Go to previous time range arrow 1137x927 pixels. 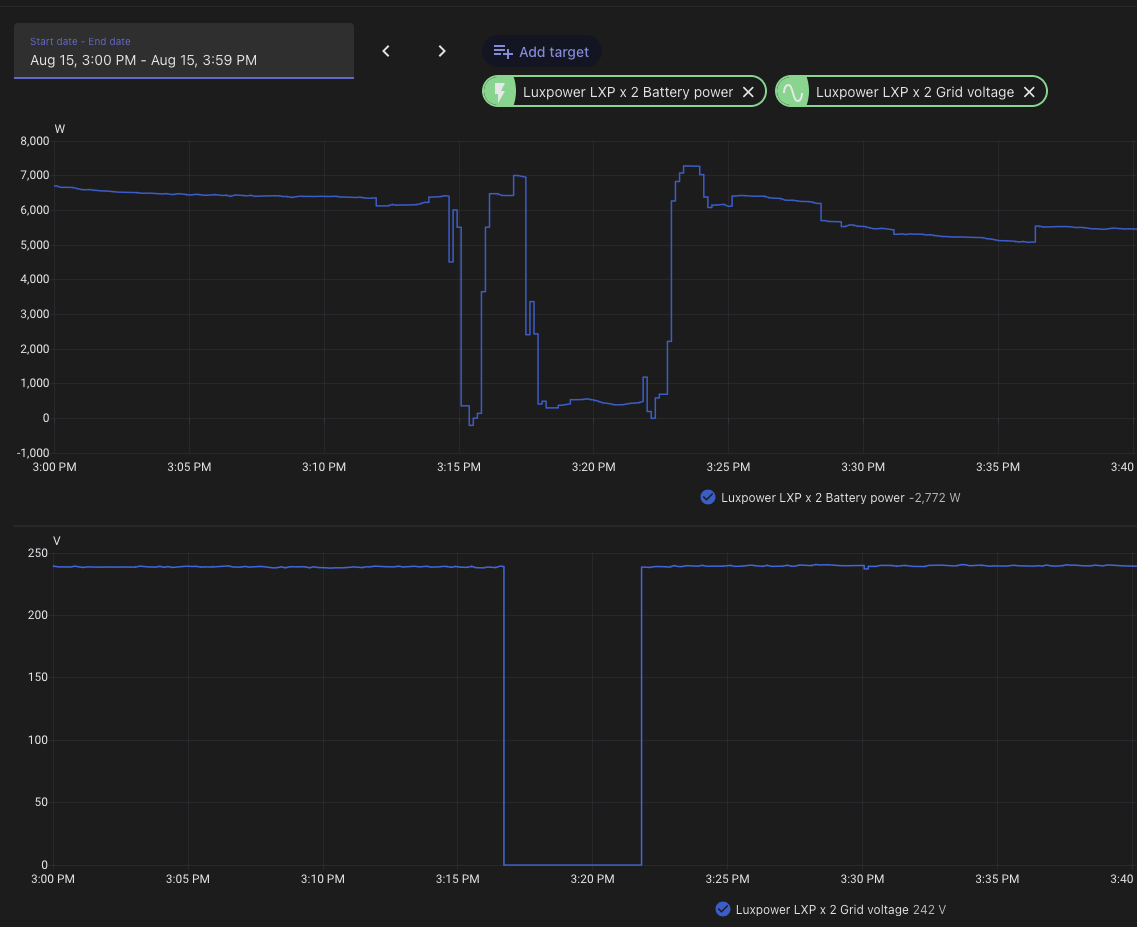(386, 51)
